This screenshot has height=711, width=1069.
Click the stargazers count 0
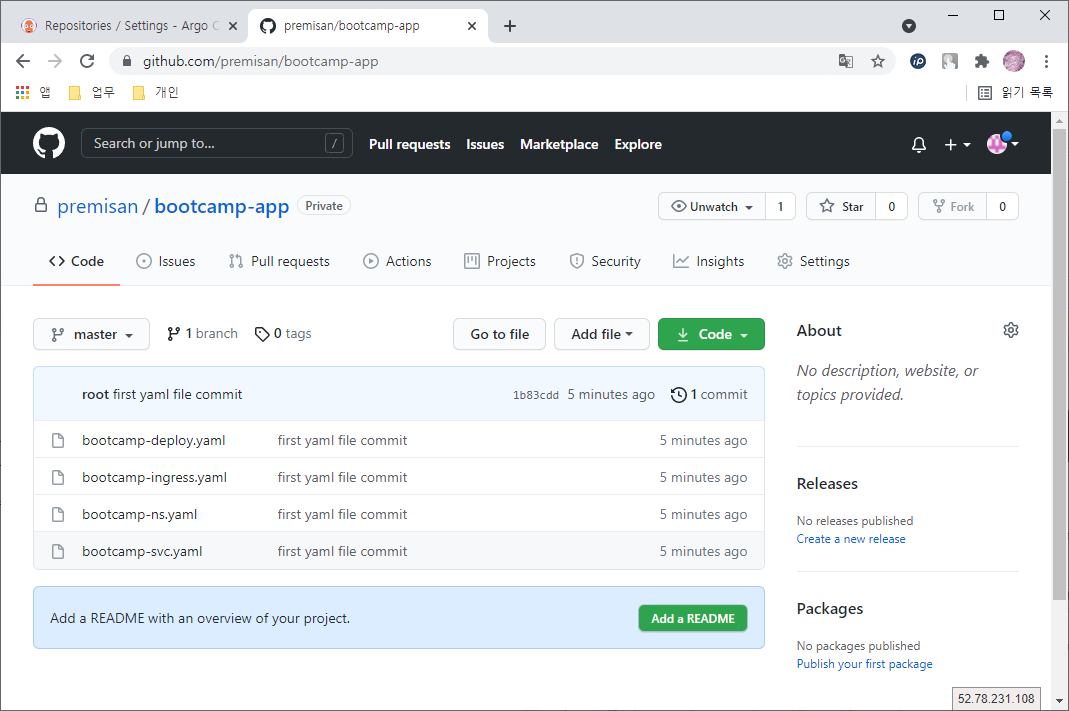[892, 207]
